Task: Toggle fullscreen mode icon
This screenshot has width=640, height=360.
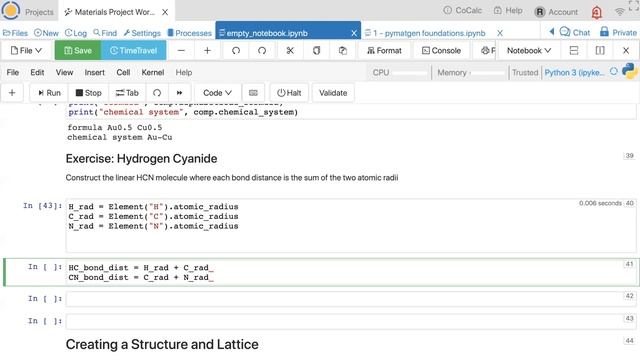Action: click(634, 6)
